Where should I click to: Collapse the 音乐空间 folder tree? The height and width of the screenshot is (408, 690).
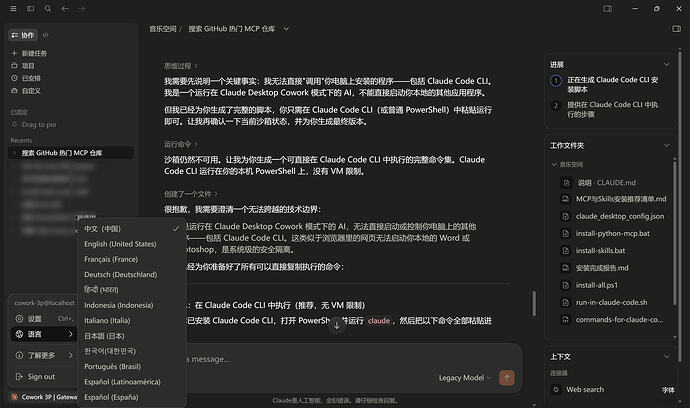click(554, 165)
